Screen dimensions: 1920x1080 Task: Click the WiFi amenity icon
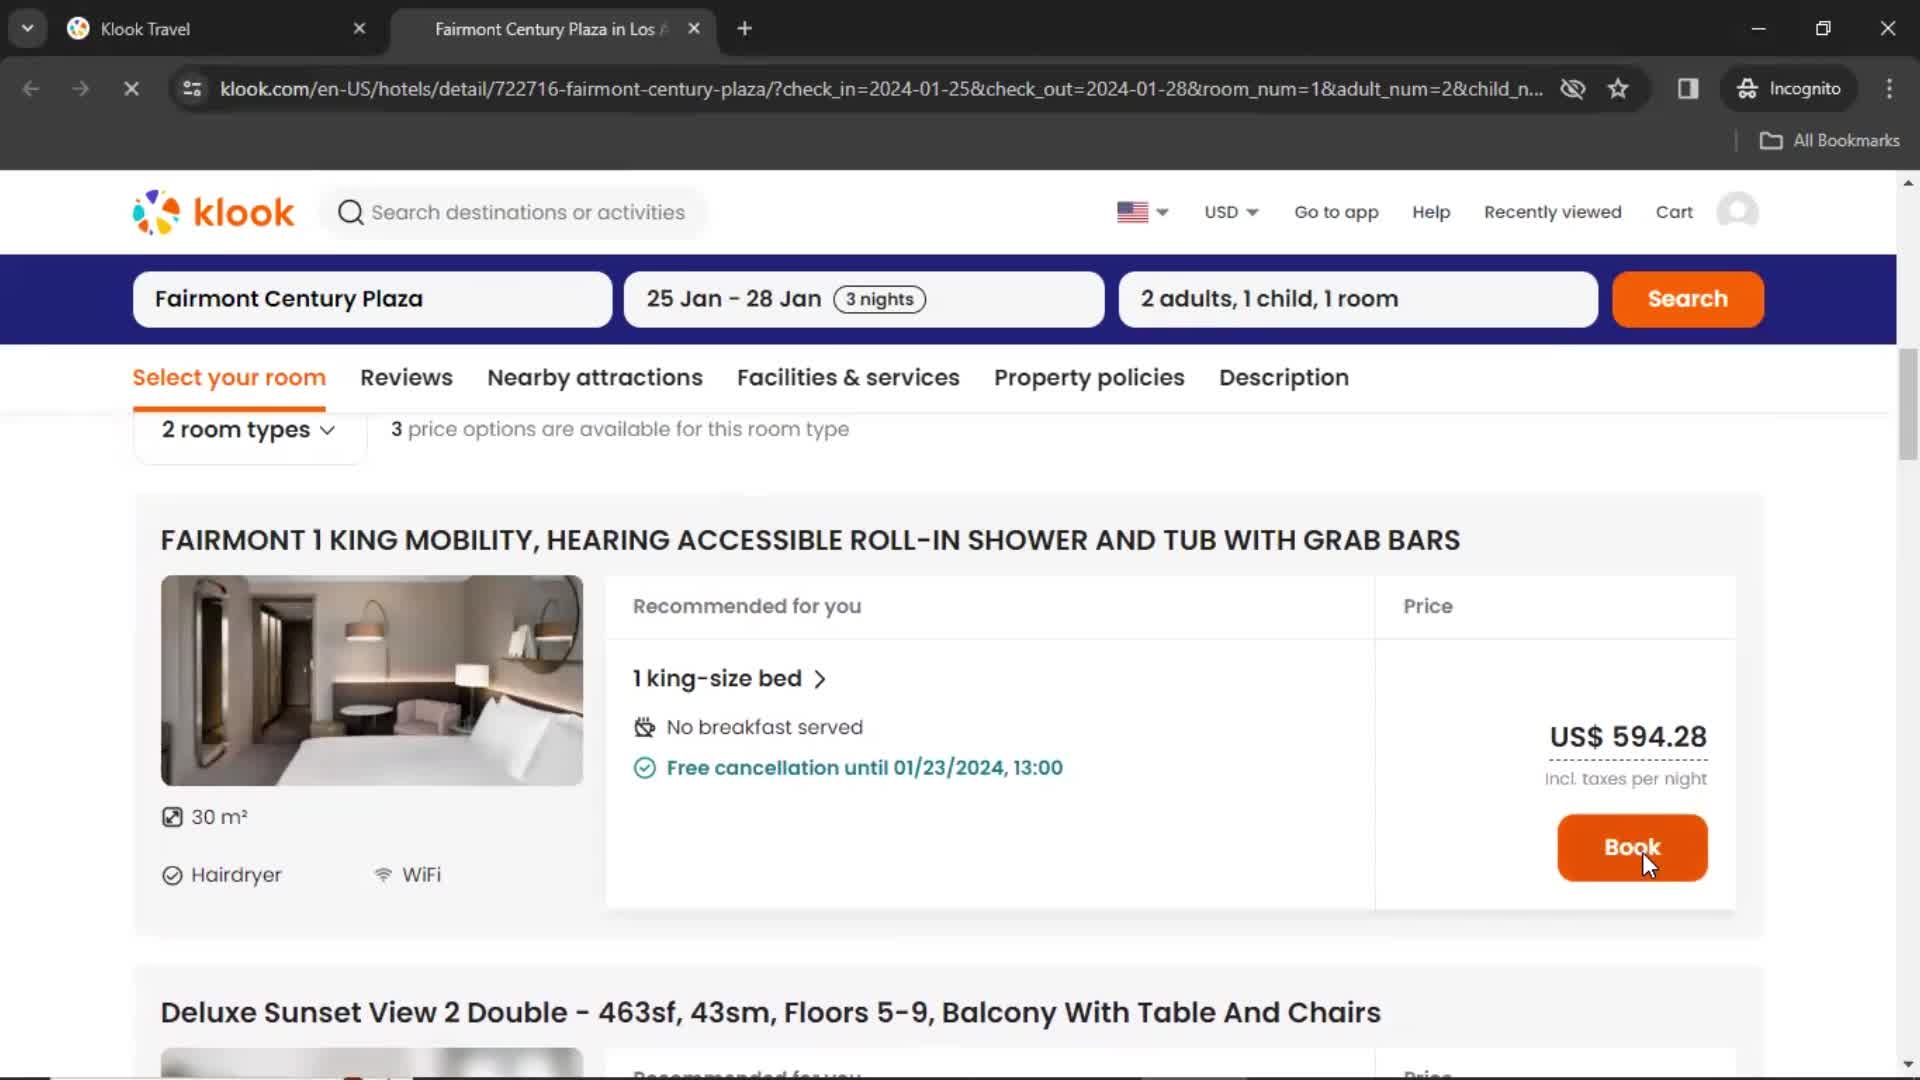tap(382, 874)
